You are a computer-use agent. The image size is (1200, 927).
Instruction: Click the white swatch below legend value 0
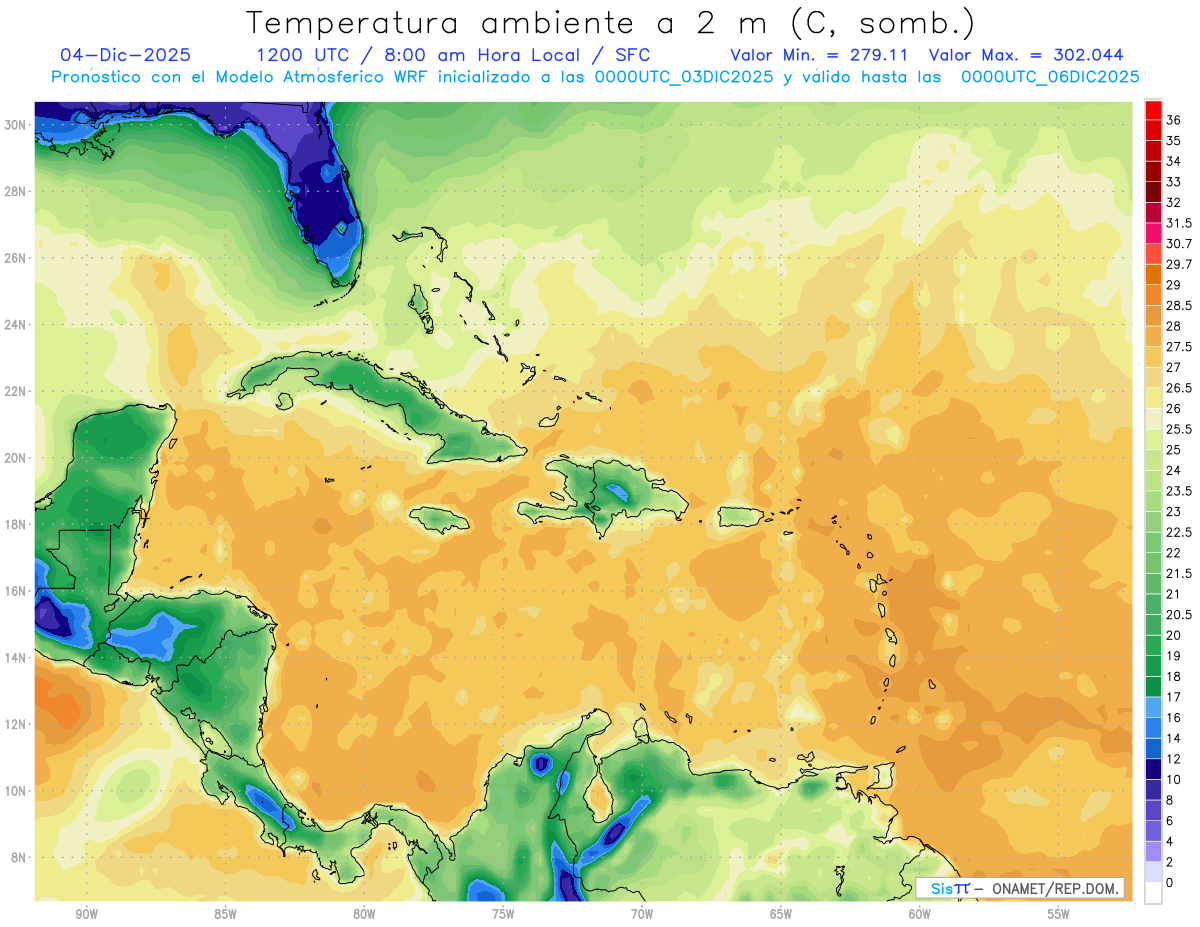(x=1153, y=893)
